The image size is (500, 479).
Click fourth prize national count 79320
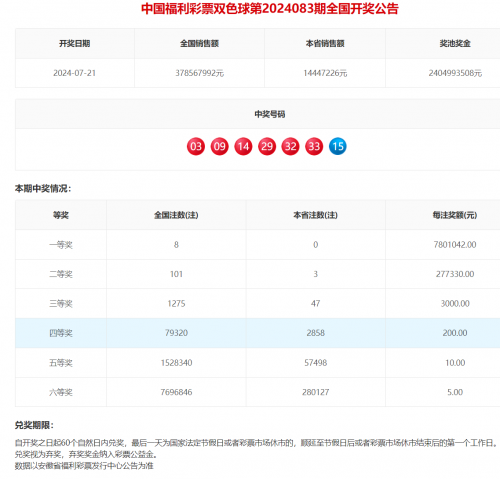(176, 333)
